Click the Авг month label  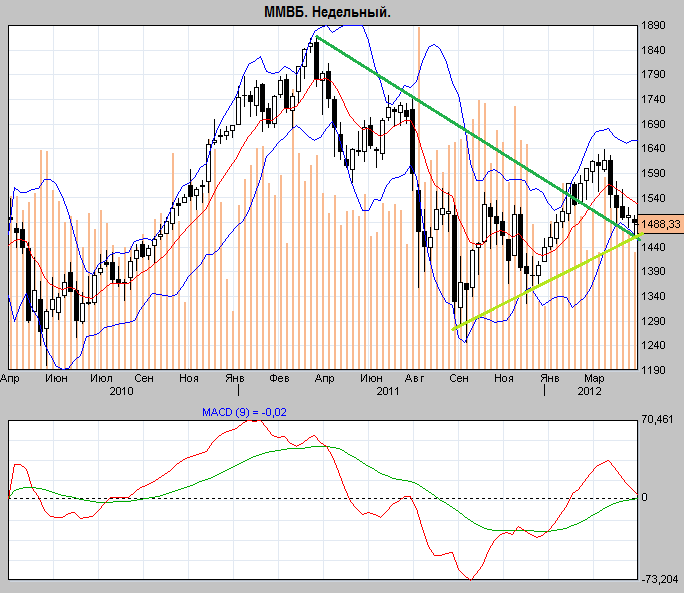(414, 378)
